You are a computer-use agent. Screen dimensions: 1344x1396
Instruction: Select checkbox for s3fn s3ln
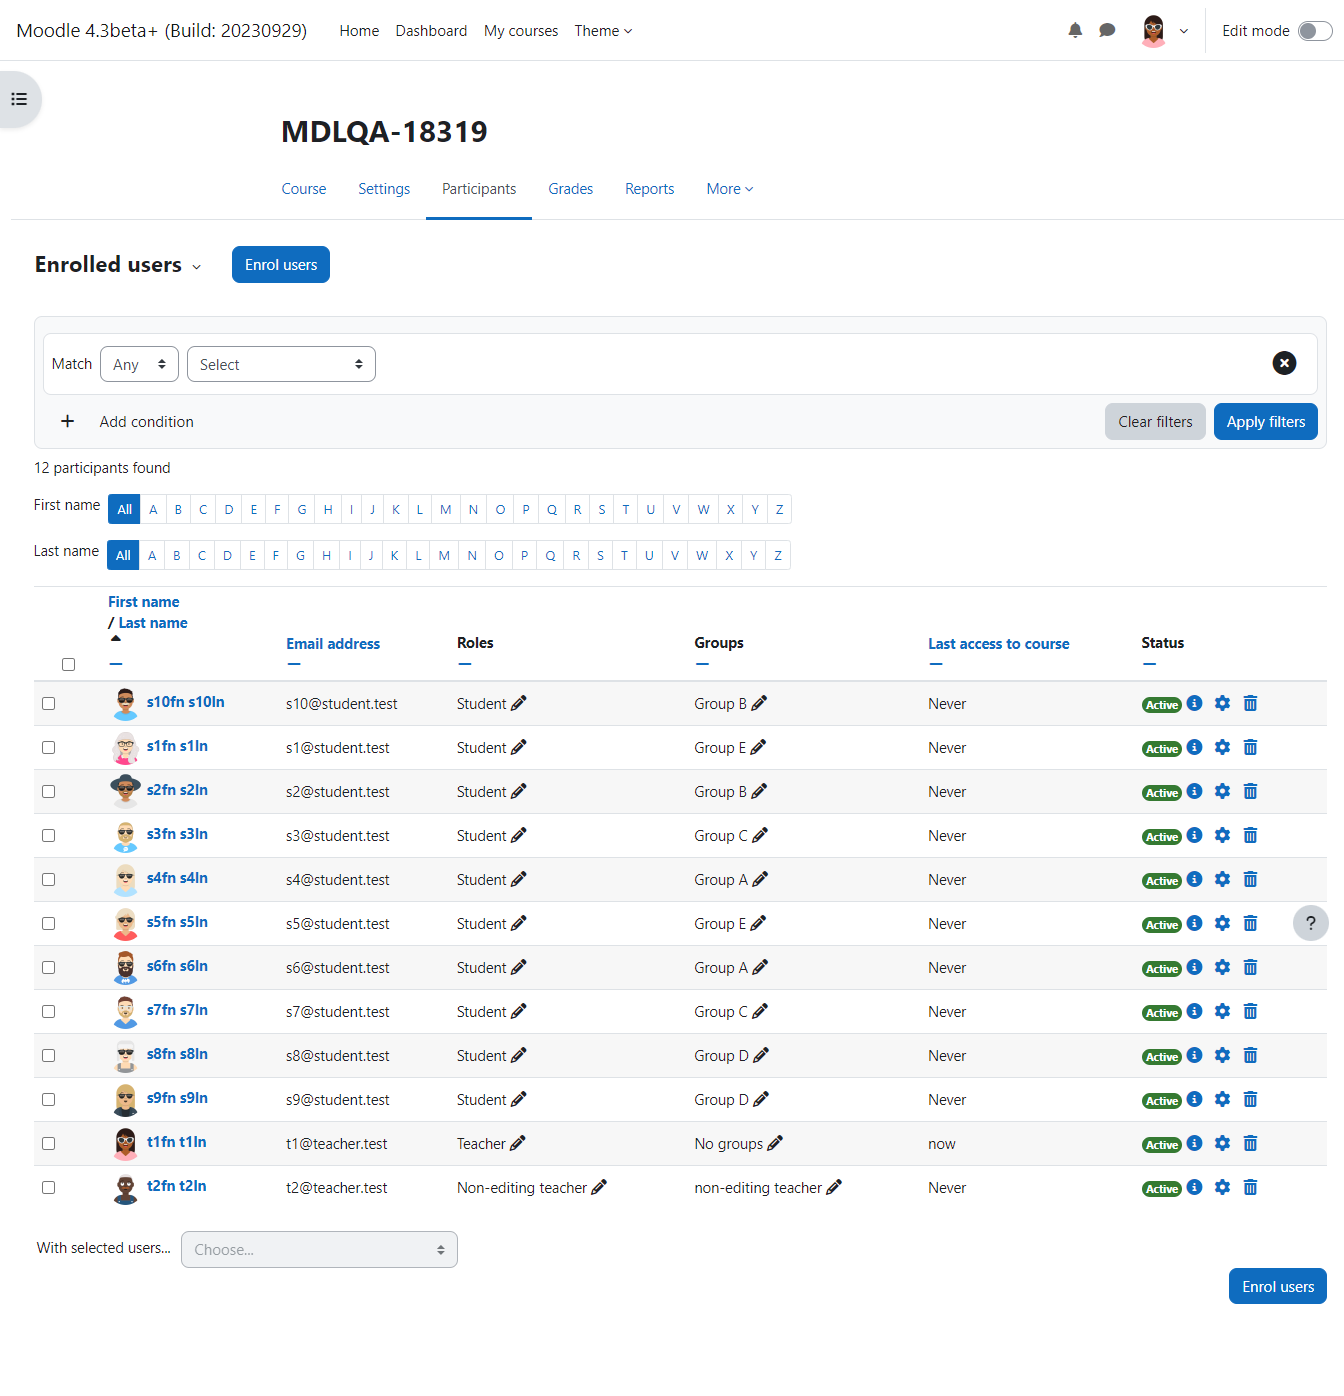[48, 835]
